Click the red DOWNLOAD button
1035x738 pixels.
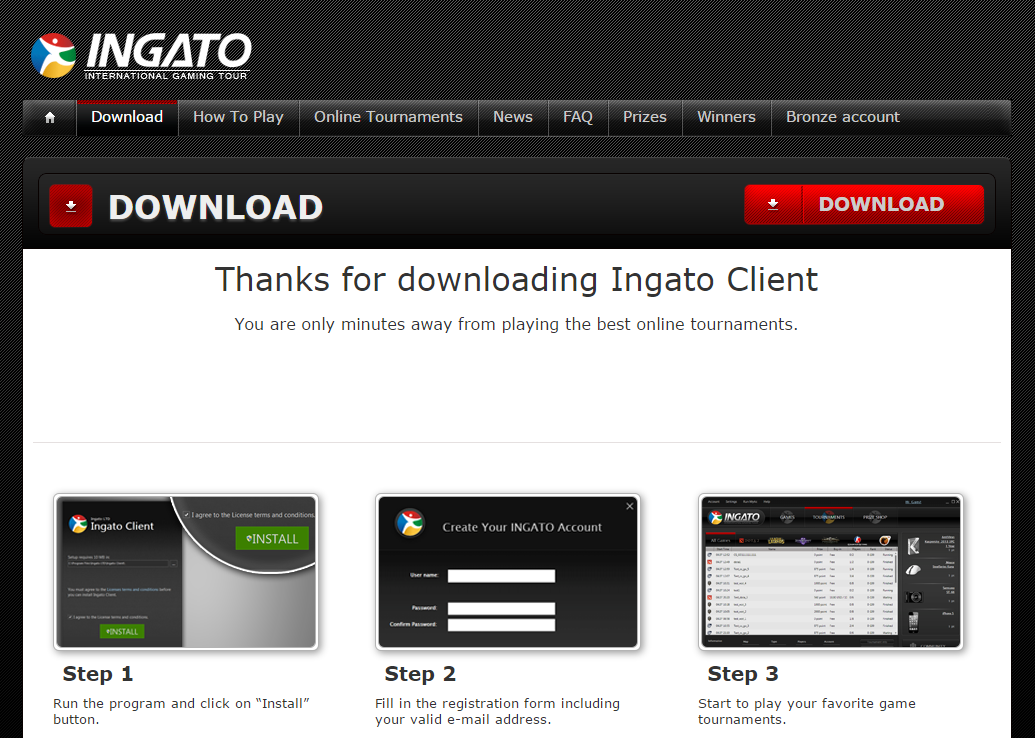pos(864,205)
